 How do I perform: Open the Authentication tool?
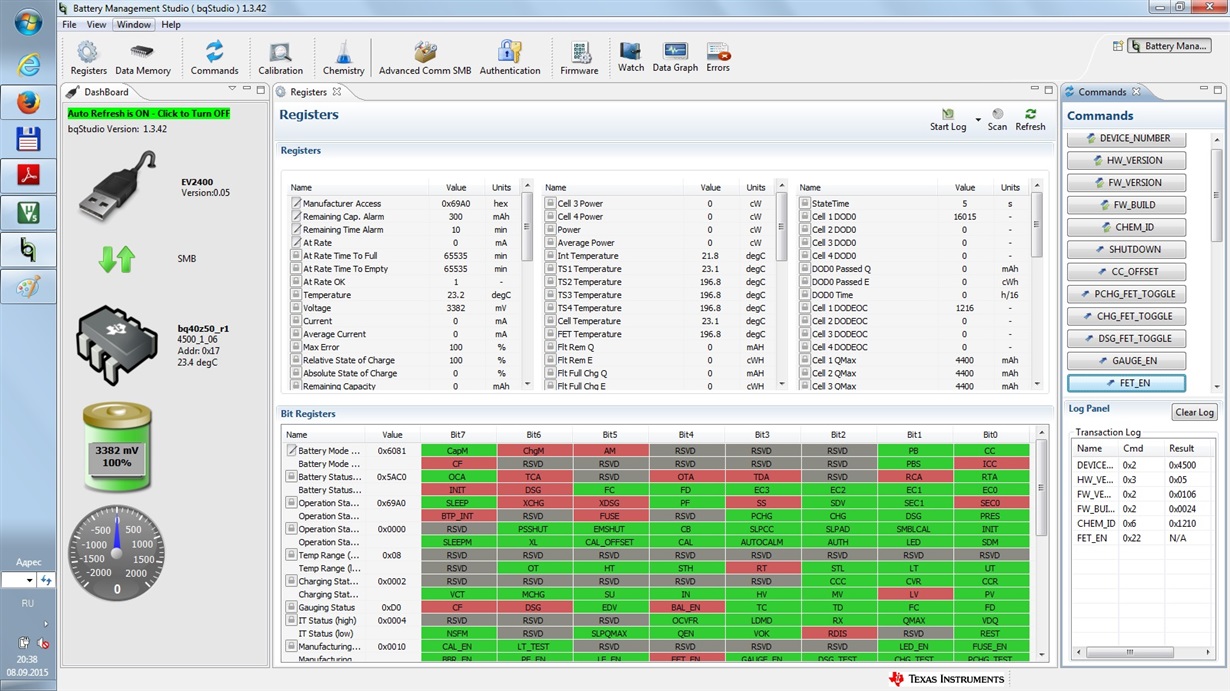(510, 58)
